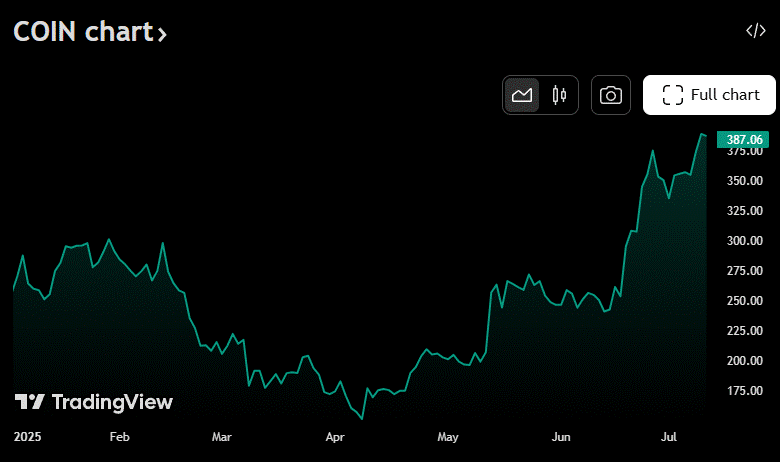Click the 200.00 price axis label
Image resolution: width=780 pixels, height=462 pixels.
pyautogui.click(x=745, y=361)
